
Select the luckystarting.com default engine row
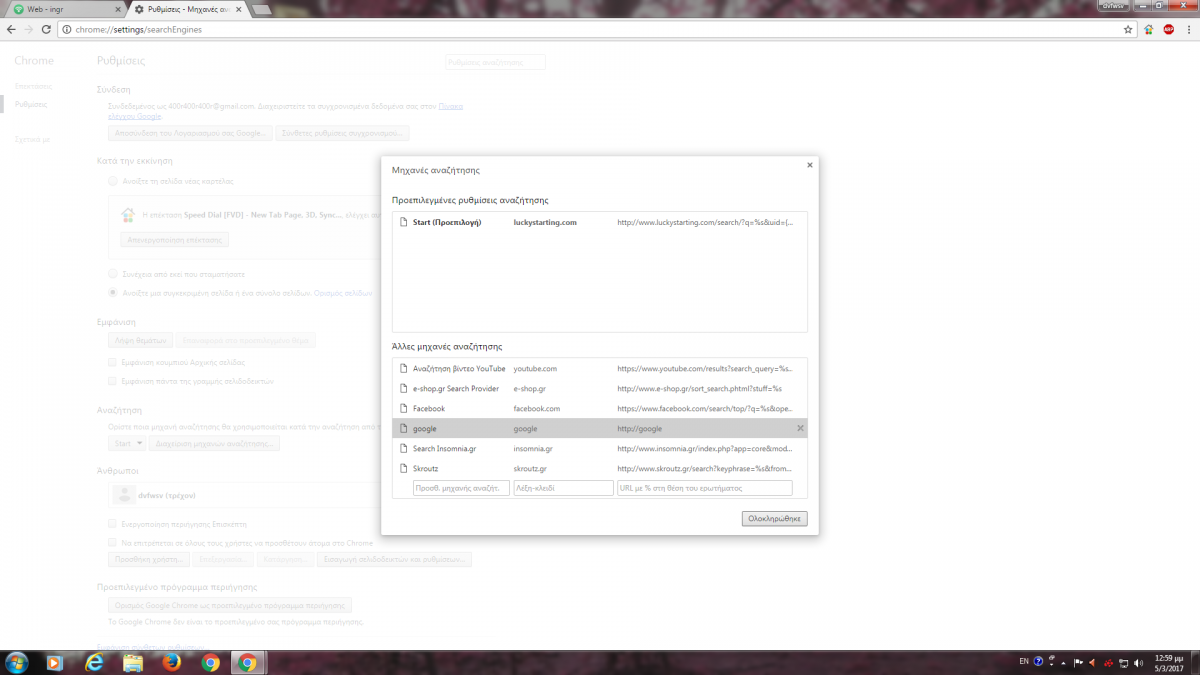(x=600, y=222)
